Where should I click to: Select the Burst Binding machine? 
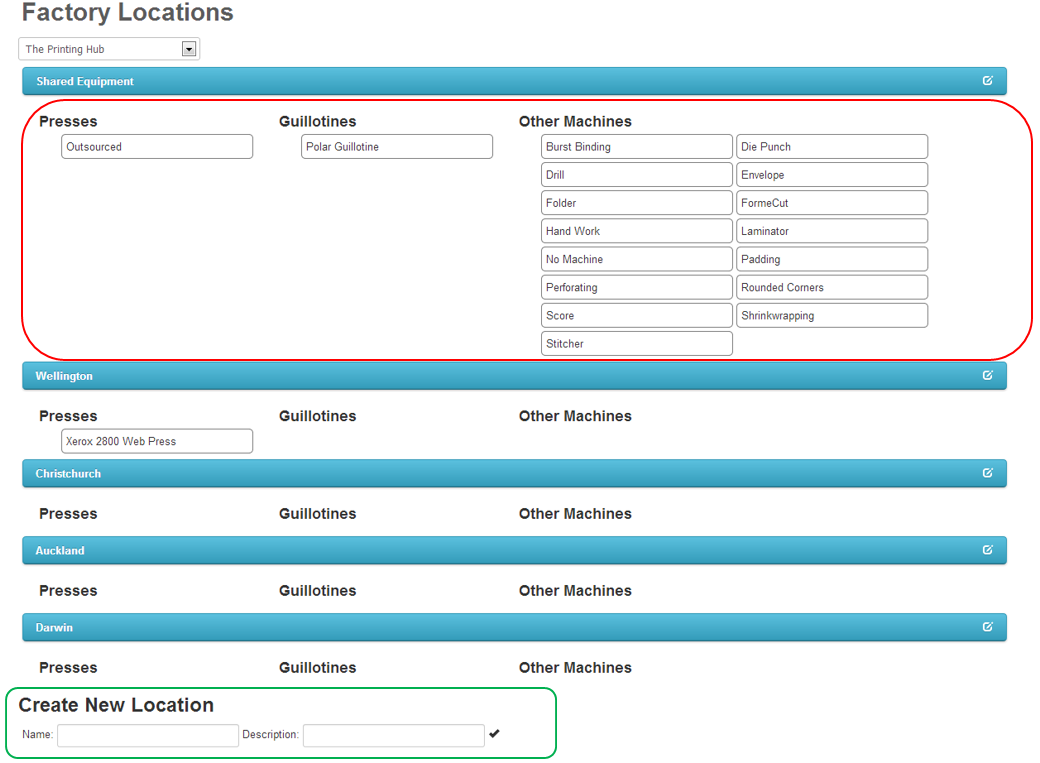click(637, 147)
